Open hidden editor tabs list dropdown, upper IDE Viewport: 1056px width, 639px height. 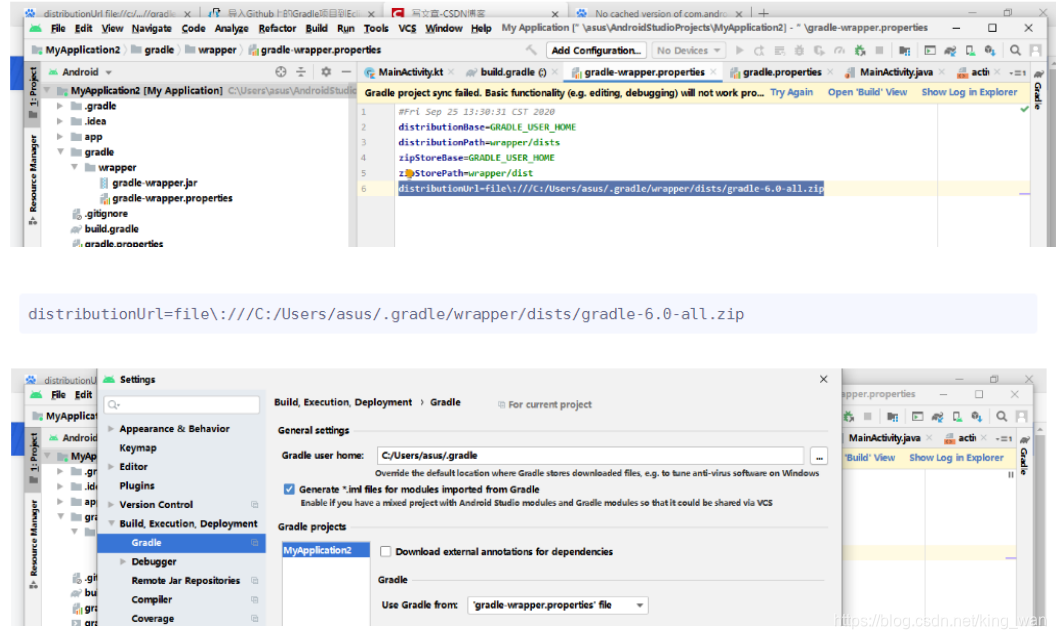click(1018, 73)
